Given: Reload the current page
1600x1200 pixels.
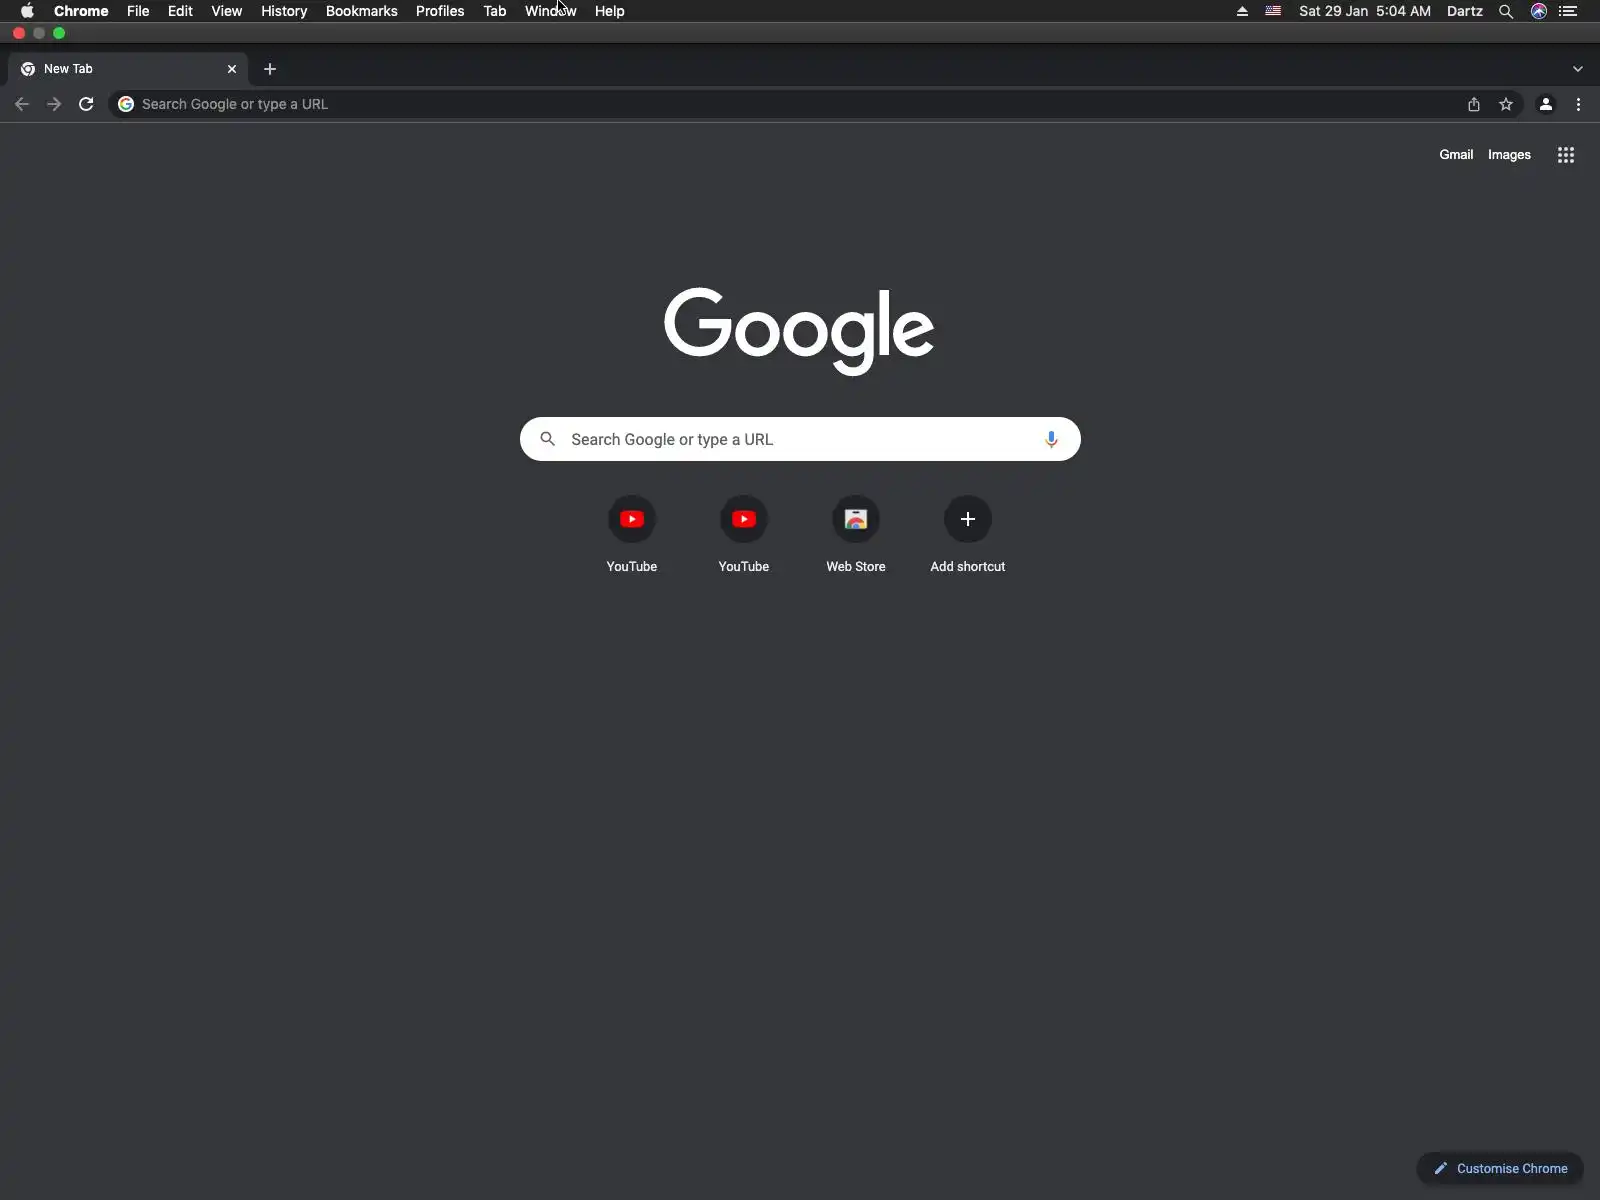Looking at the screenshot, I should [86, 104].
